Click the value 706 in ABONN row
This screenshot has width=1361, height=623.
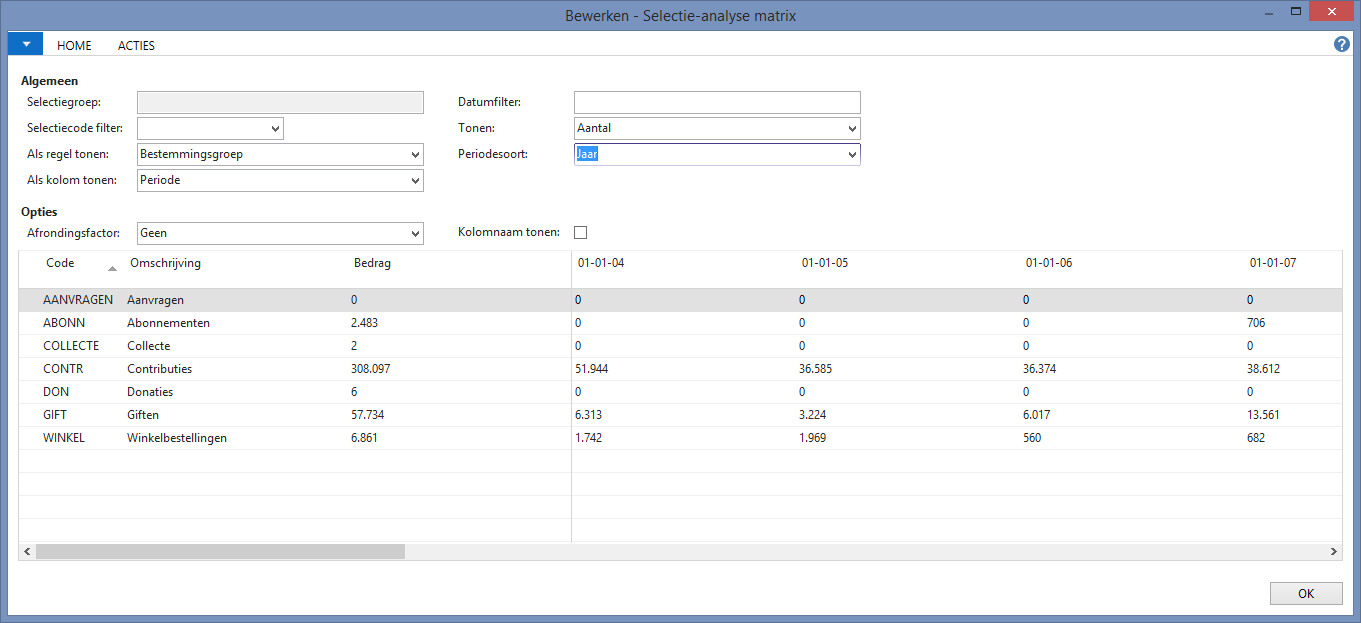point(1256,323)
